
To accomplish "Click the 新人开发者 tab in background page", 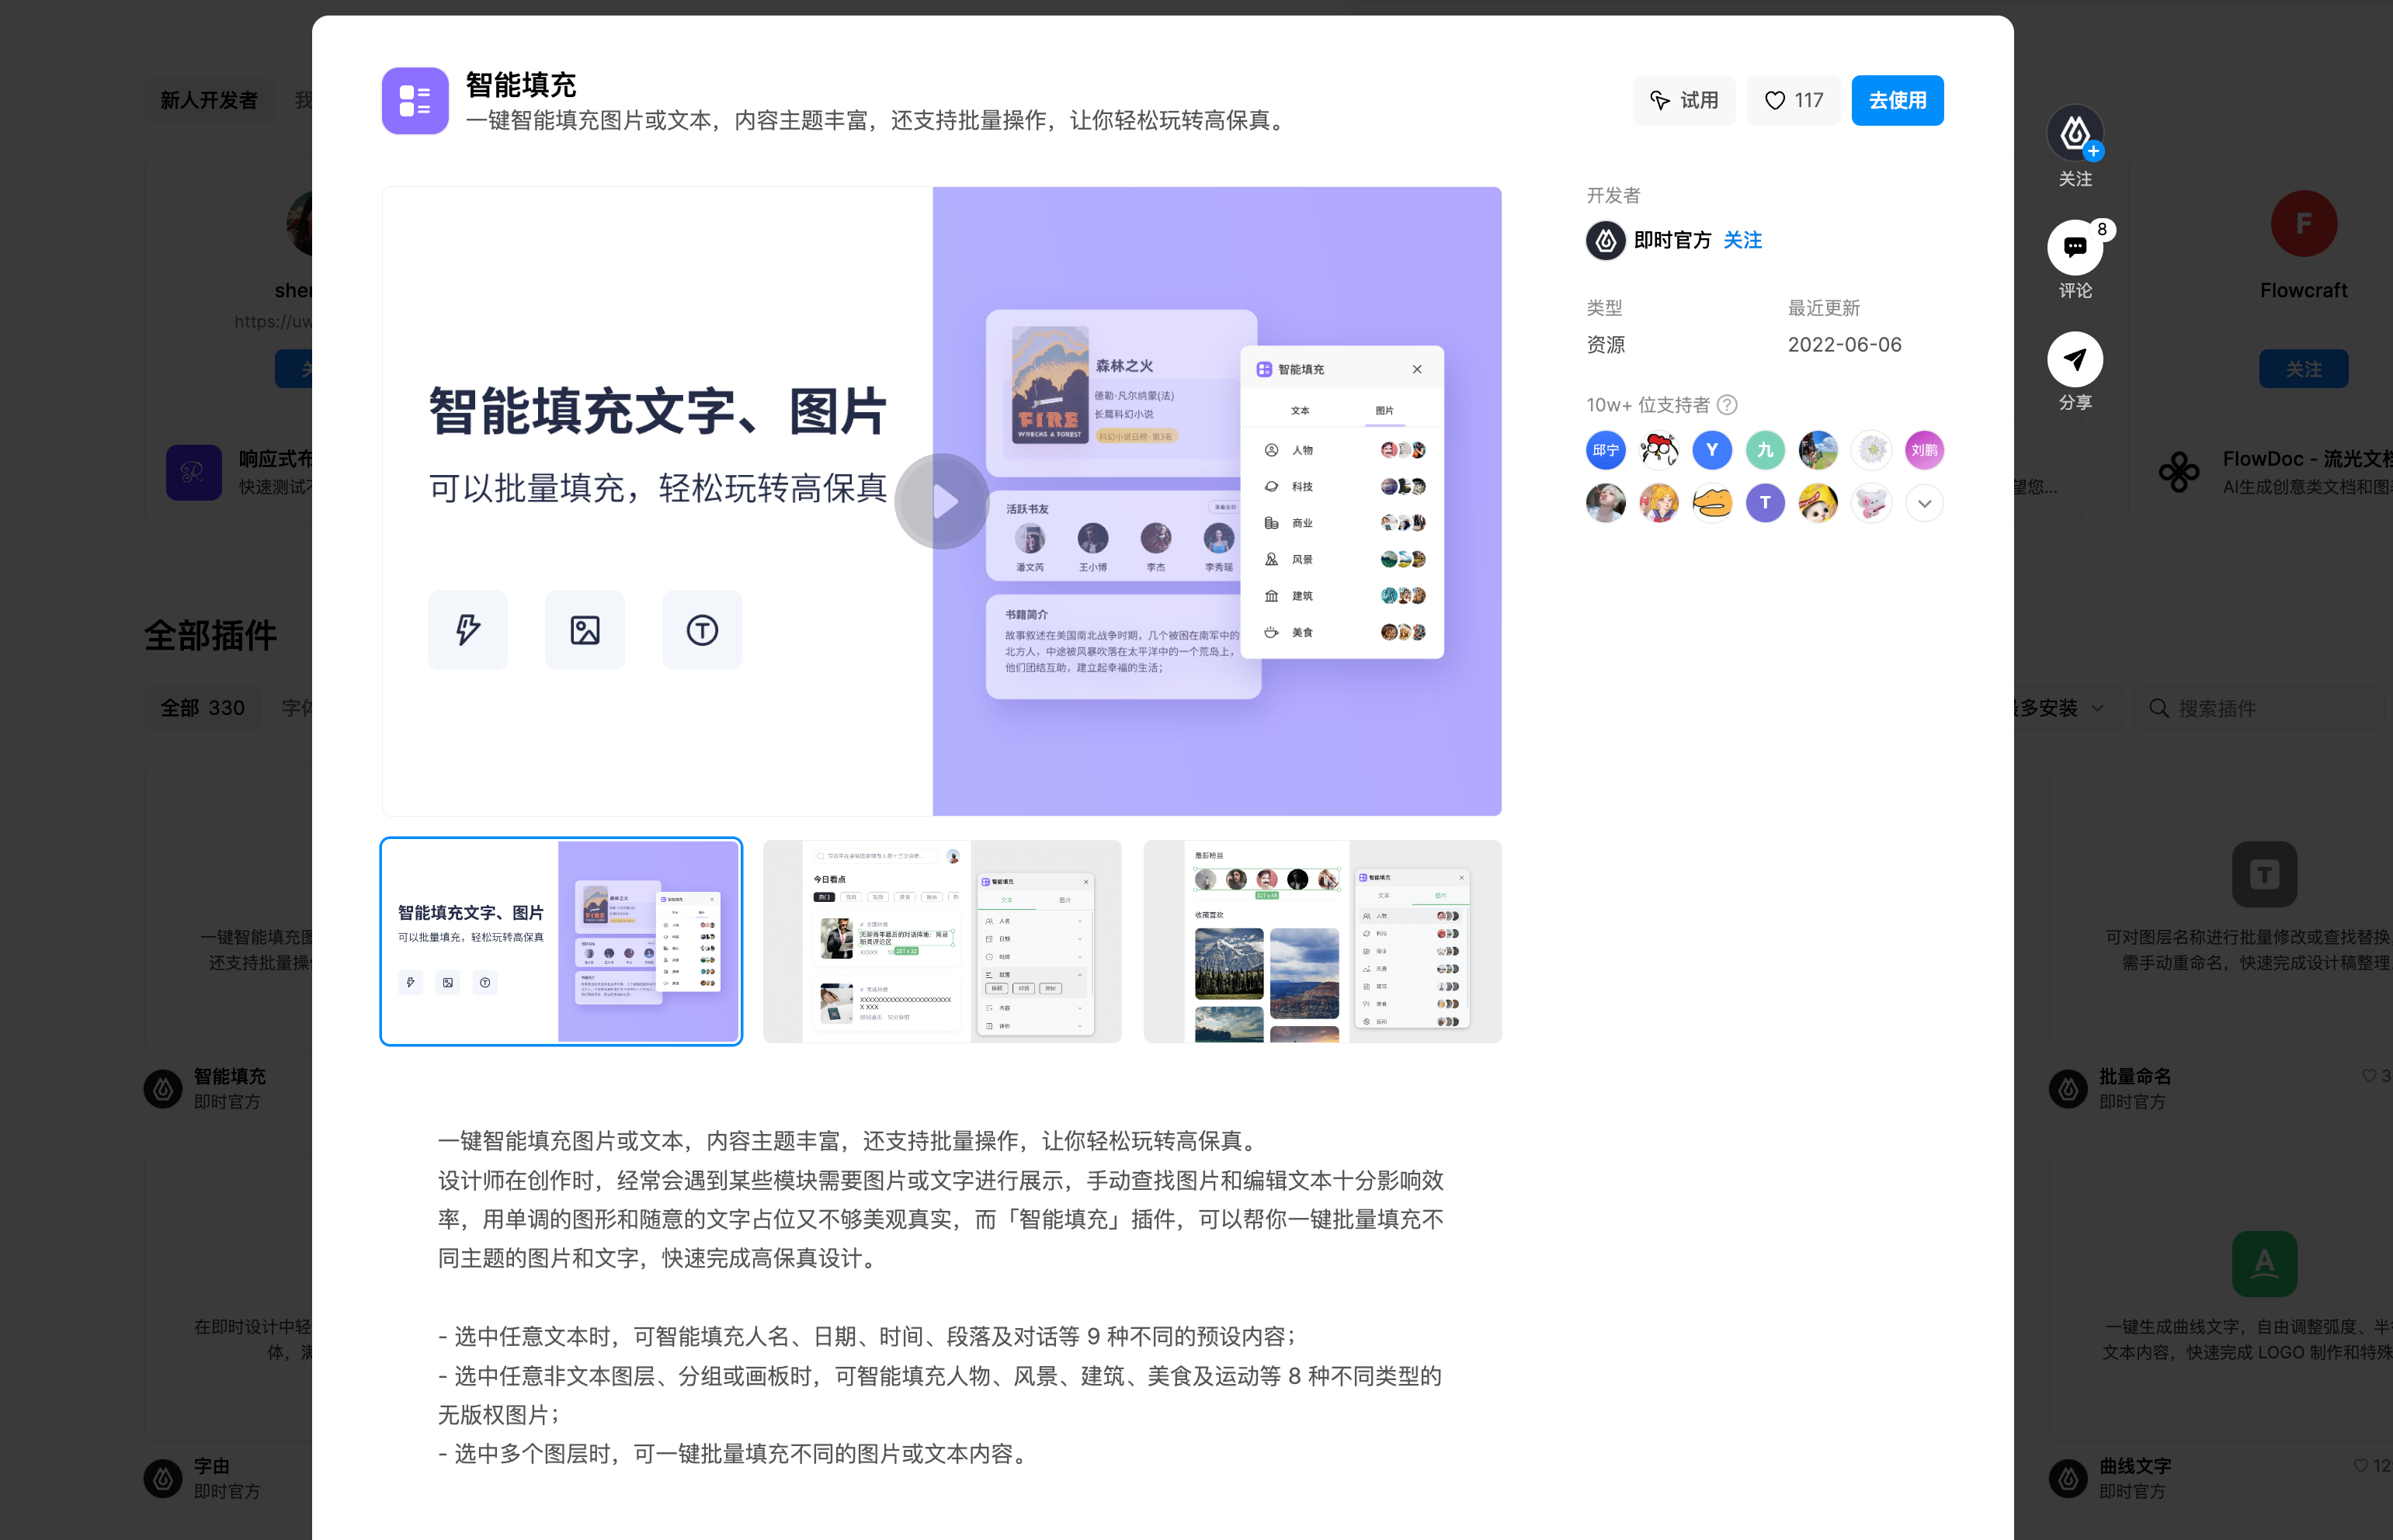I will pos(209,100).
